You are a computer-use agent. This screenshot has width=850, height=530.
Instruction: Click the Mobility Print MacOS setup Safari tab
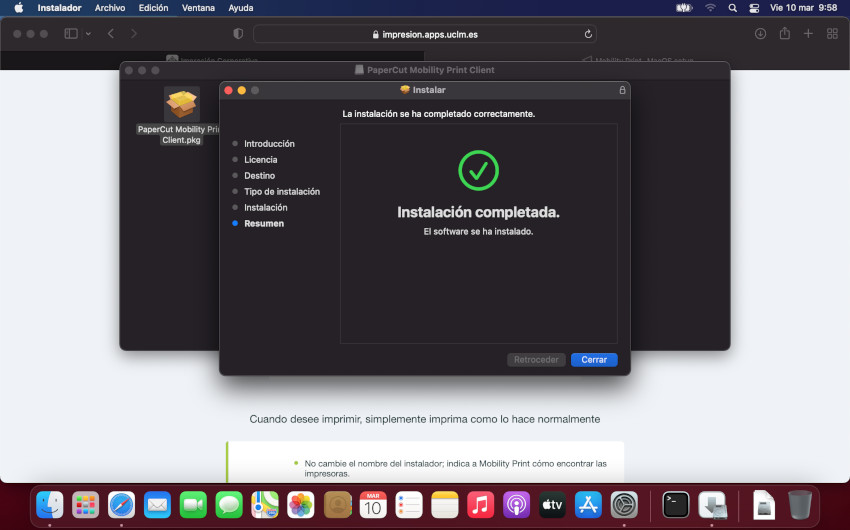[x=637, y=59]
